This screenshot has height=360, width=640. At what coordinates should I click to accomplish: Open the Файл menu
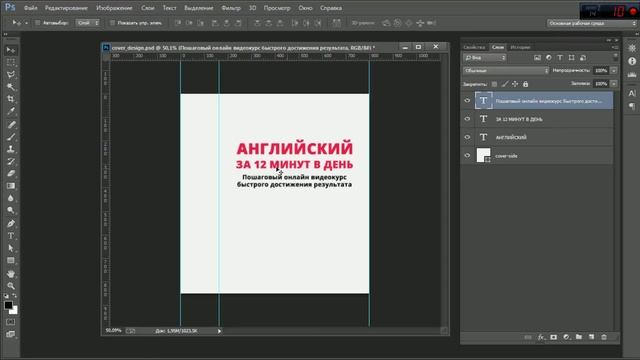30,8
